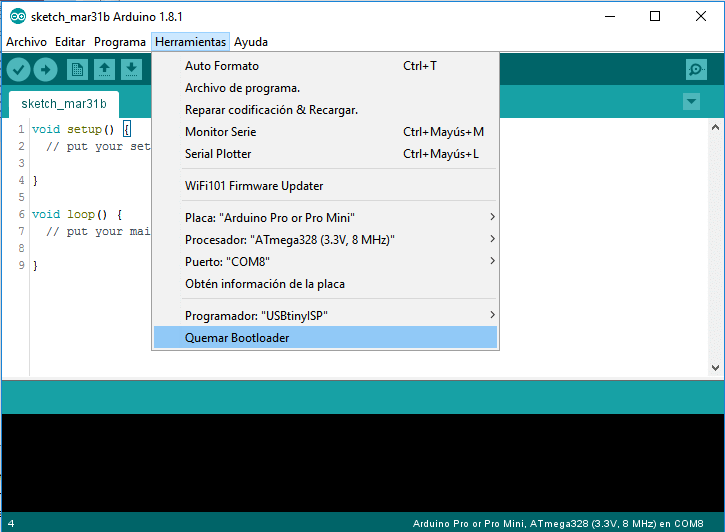Close the Arduino window
Image resolution: width=725 pixels, height=532 pixels.
click(x=700, y=17)
